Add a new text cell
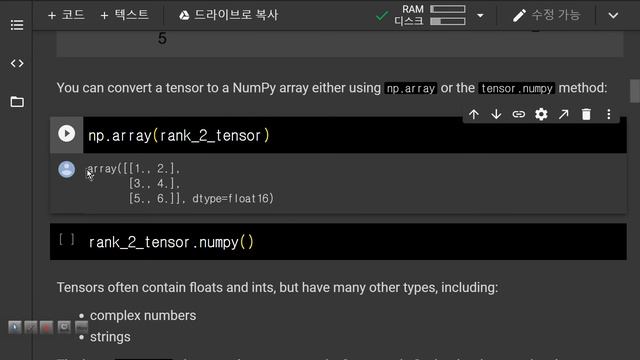Viewport: 640px width, 360px height. [124, 15]
